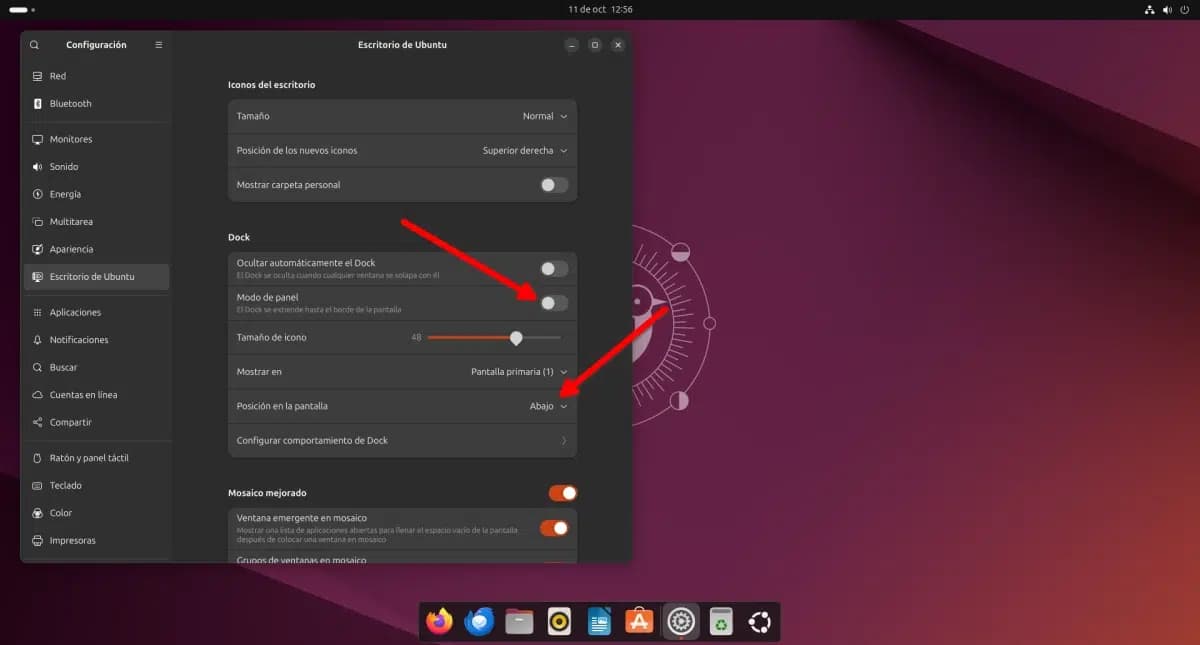Adjust the Tamaño de icono slider
The width and height of the screenshot is (1200, 645).
[516, 338]
